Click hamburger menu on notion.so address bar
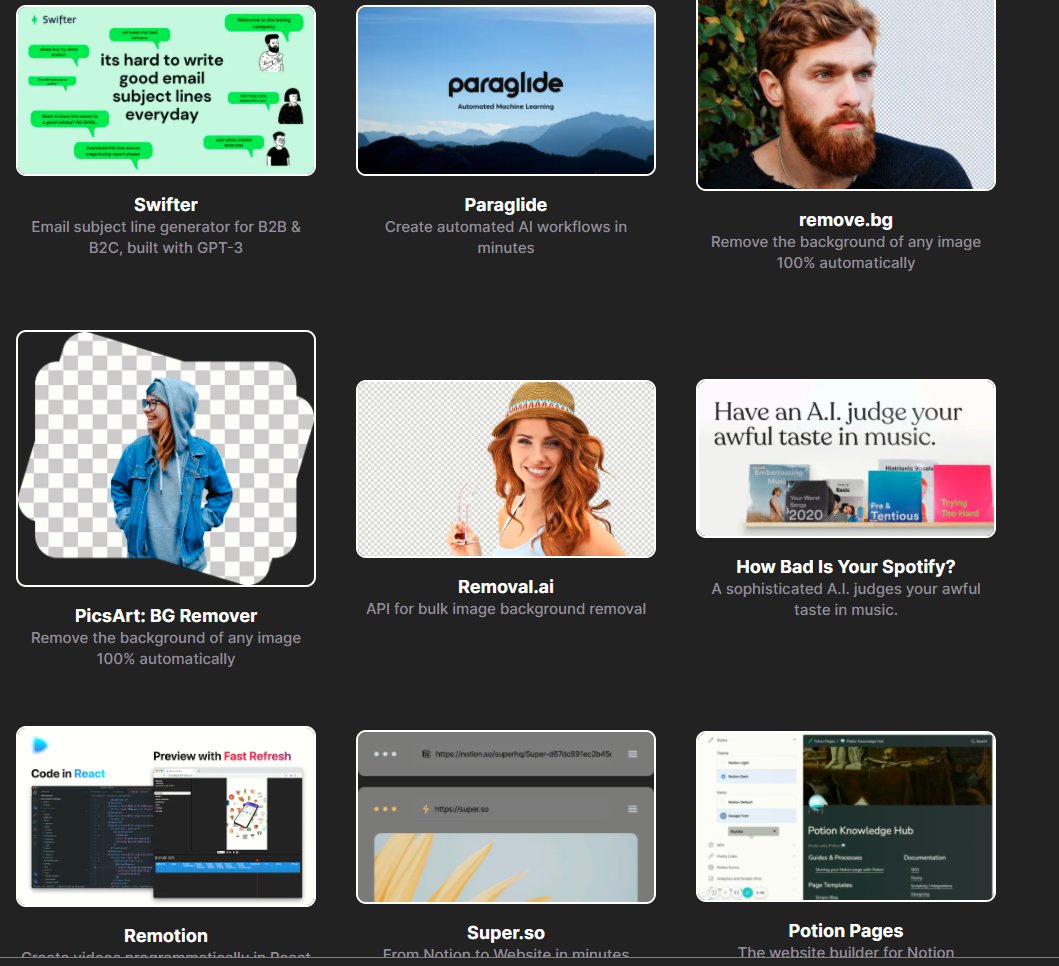Viewport: 1059px width, 966px height. point(632,754)
